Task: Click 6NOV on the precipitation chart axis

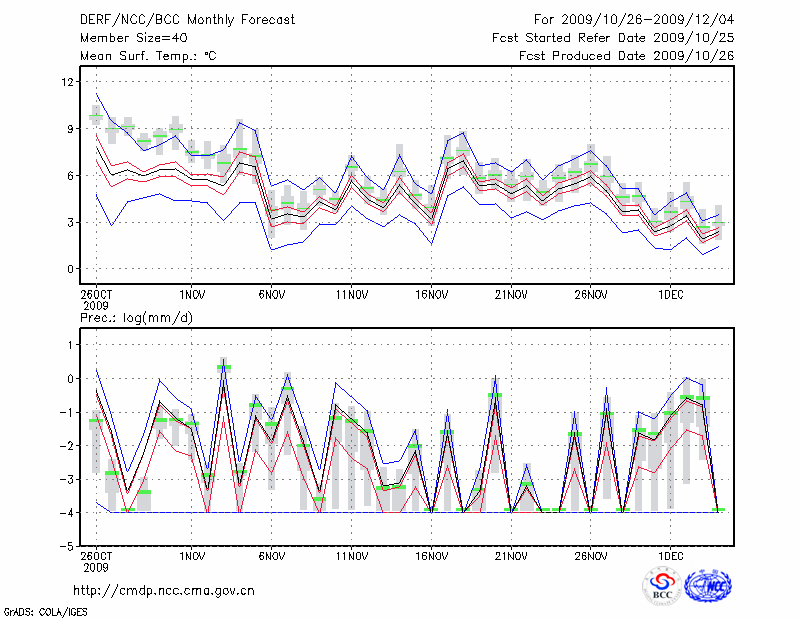Action: [x=272, y=555]
